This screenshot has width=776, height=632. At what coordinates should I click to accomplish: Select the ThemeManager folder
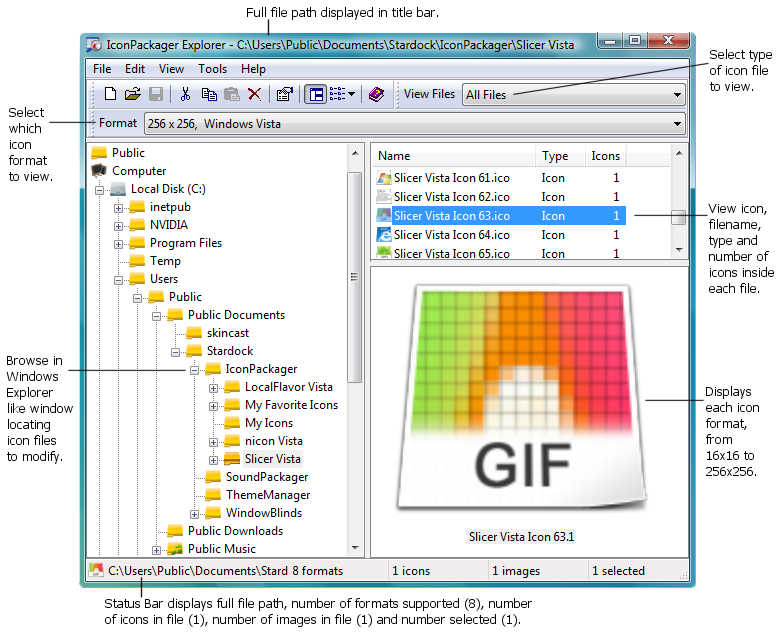268,495
